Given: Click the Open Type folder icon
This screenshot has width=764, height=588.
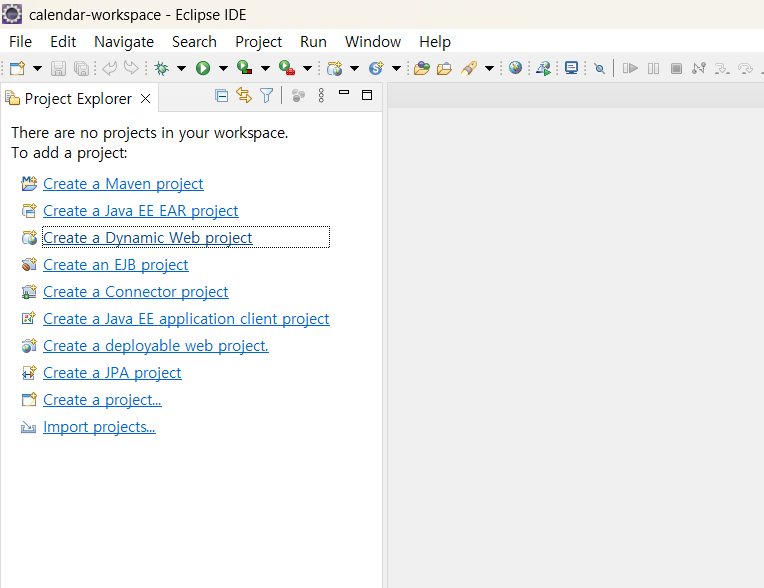Looking at the screenshot, I should tap(422, 68).
